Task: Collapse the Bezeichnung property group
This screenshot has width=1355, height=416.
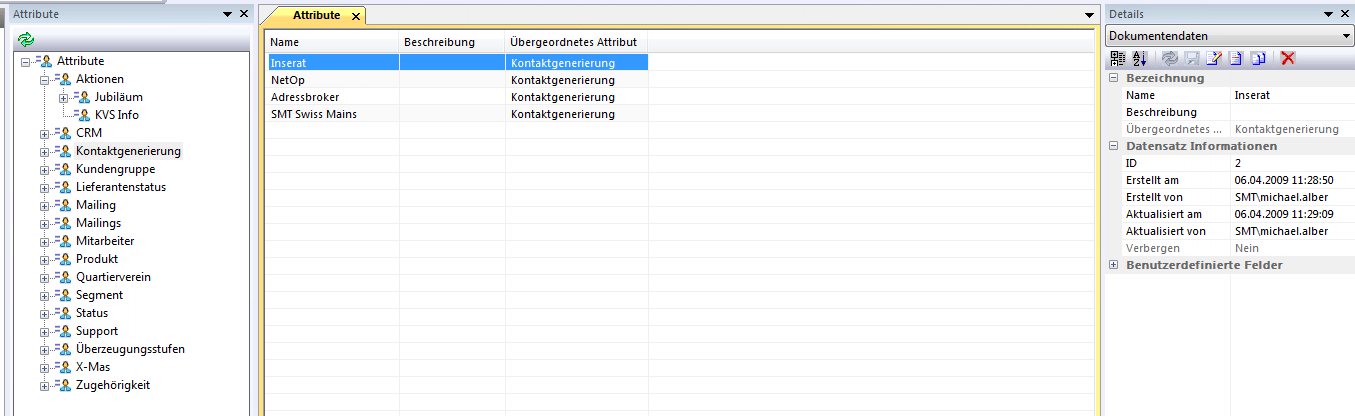Action: point(1114,78)
